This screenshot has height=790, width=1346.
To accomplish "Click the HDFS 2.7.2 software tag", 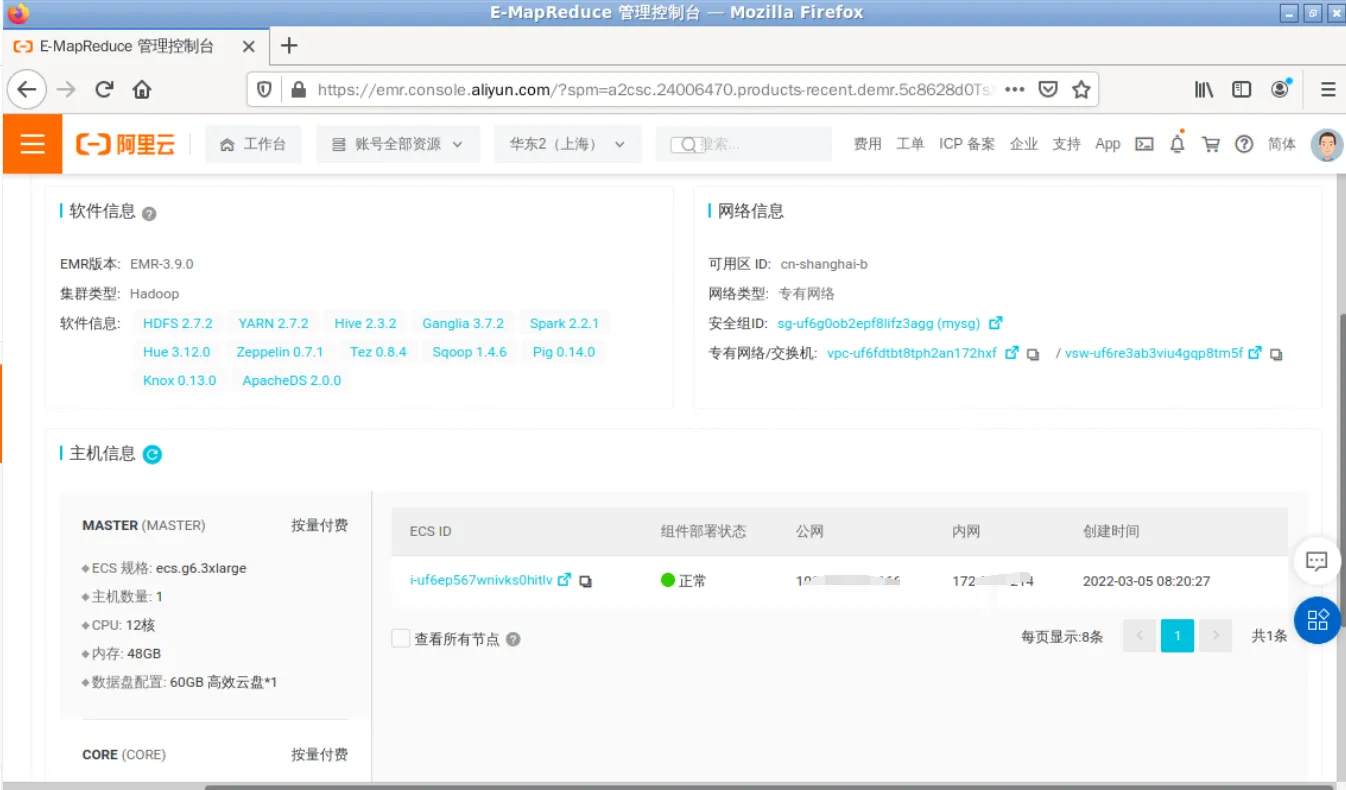I will (178, 323).
